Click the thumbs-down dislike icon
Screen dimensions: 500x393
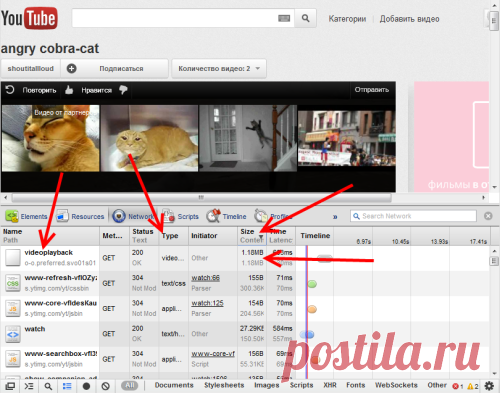point(123,89)
